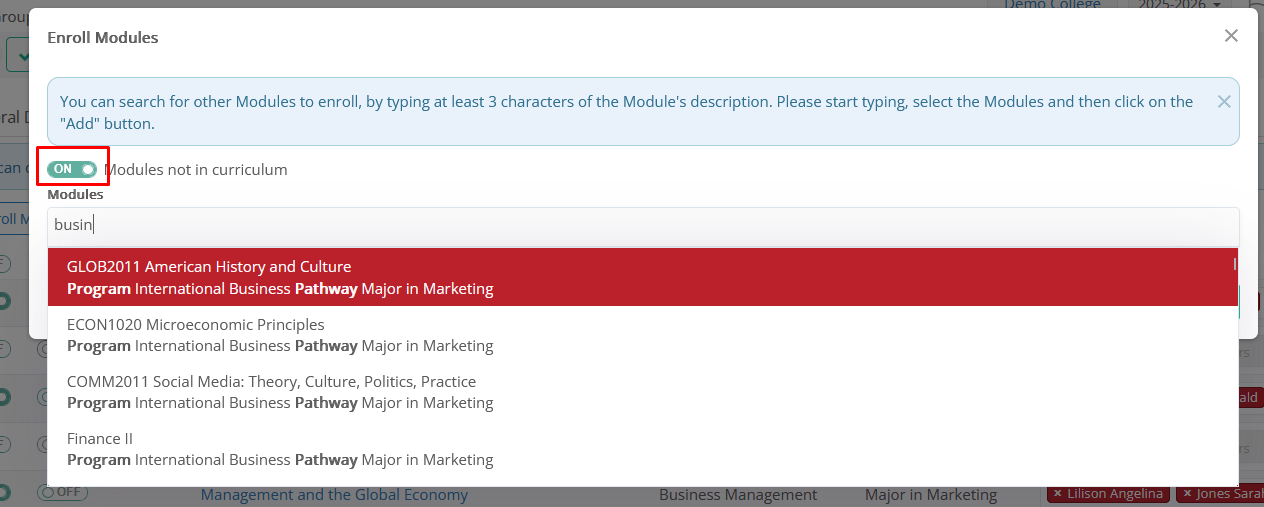Image resolution: width=1264 pixels, height=507 pixels.
Task: Click the Modules not in curriculum label
Action: coord(196,170)
